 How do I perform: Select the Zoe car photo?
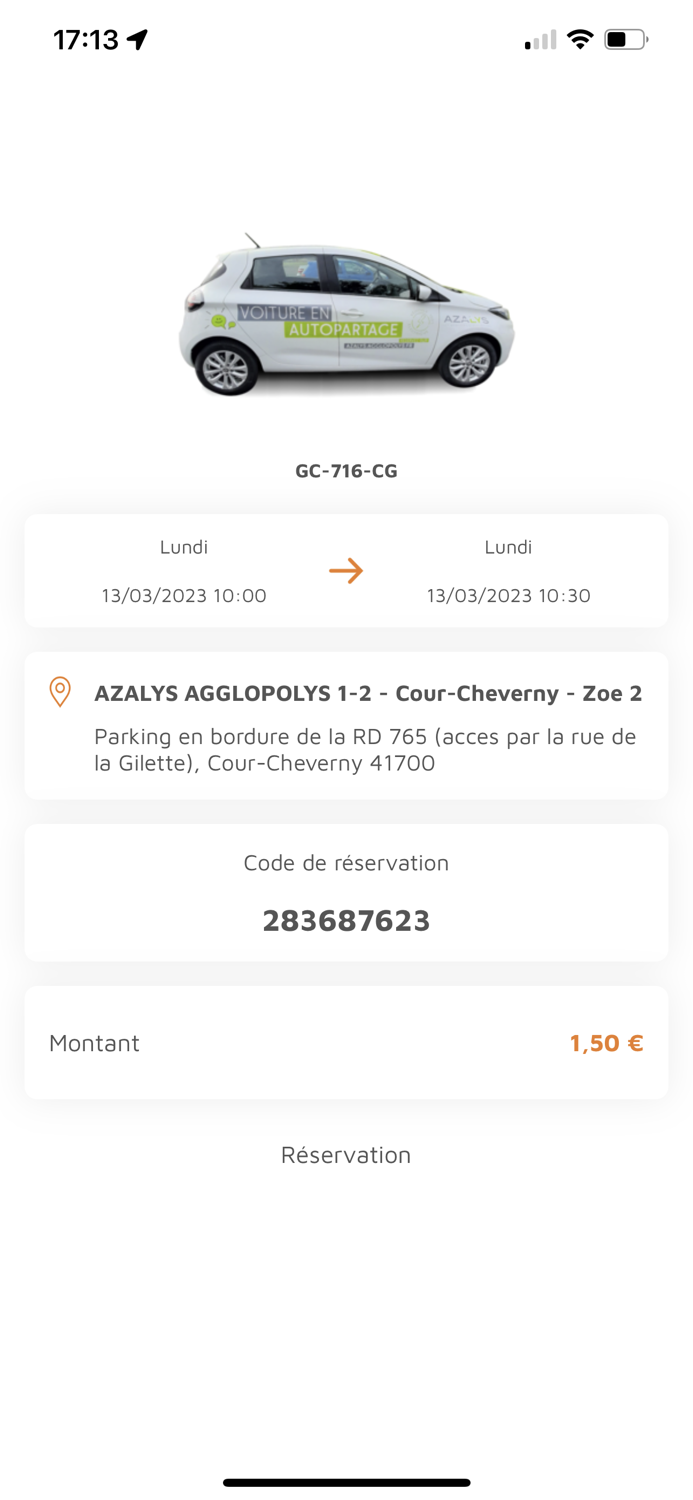[x=347, y=315]
